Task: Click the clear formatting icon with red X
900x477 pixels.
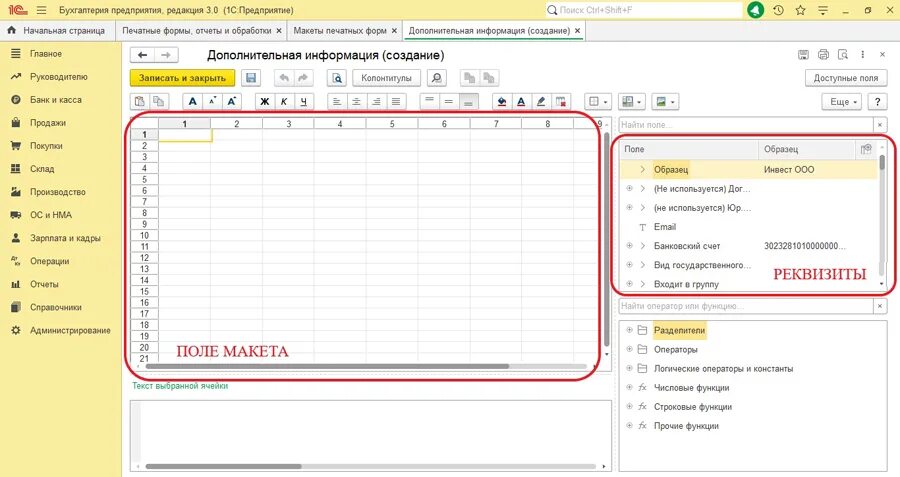Action: point(560,102)
